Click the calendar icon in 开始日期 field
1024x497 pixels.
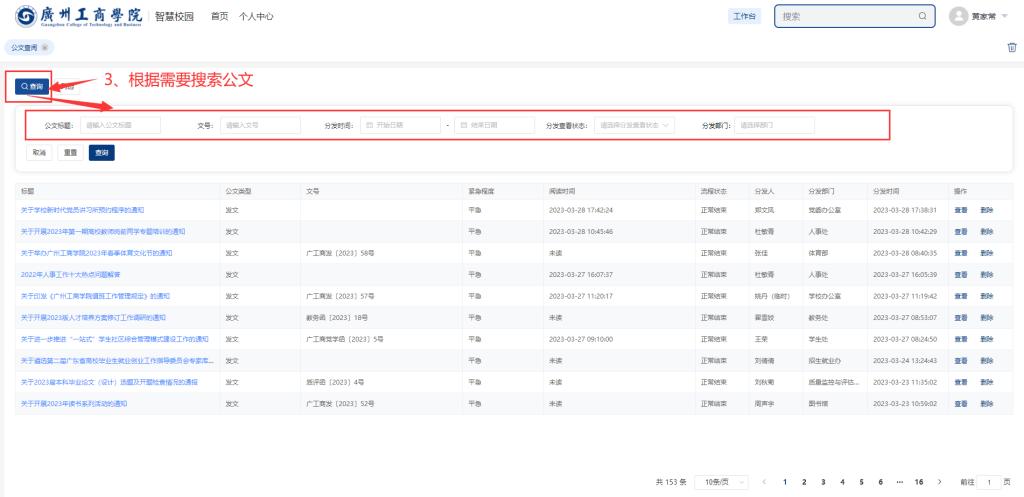pyautogui.click(x=370, y=125)
